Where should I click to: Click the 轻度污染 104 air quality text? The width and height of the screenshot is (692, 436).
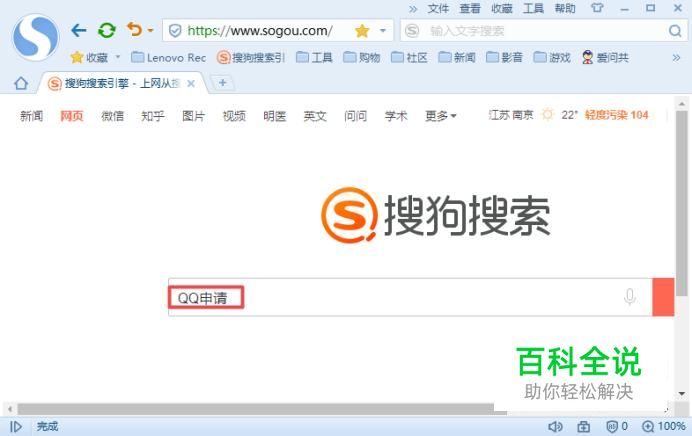pyautogui.click(x=616, y=115)
